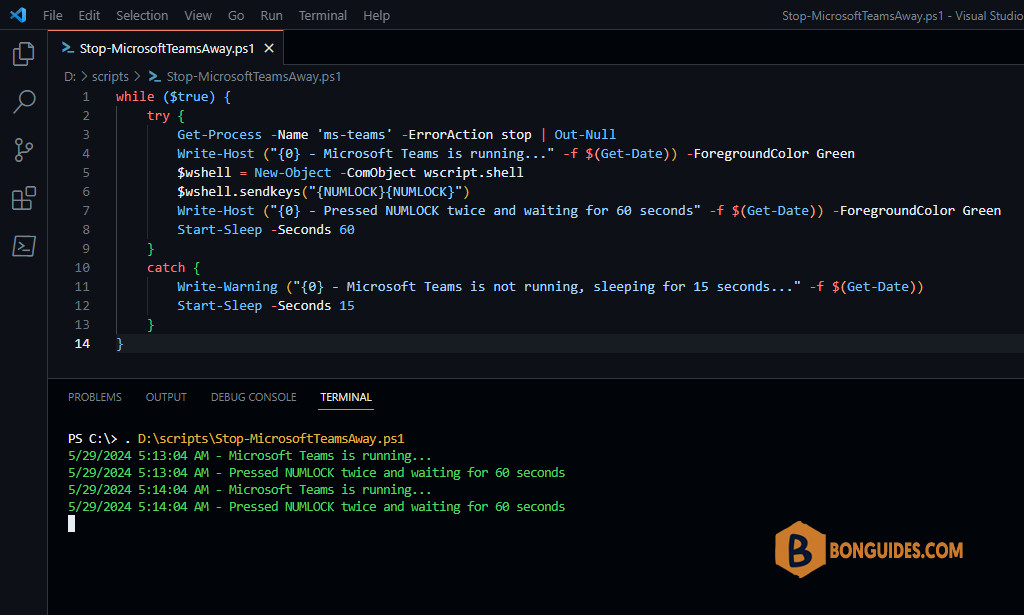1024x615 pixels.
Task: Click the 'catch' keyword on line 10
Action: point(166,268)
